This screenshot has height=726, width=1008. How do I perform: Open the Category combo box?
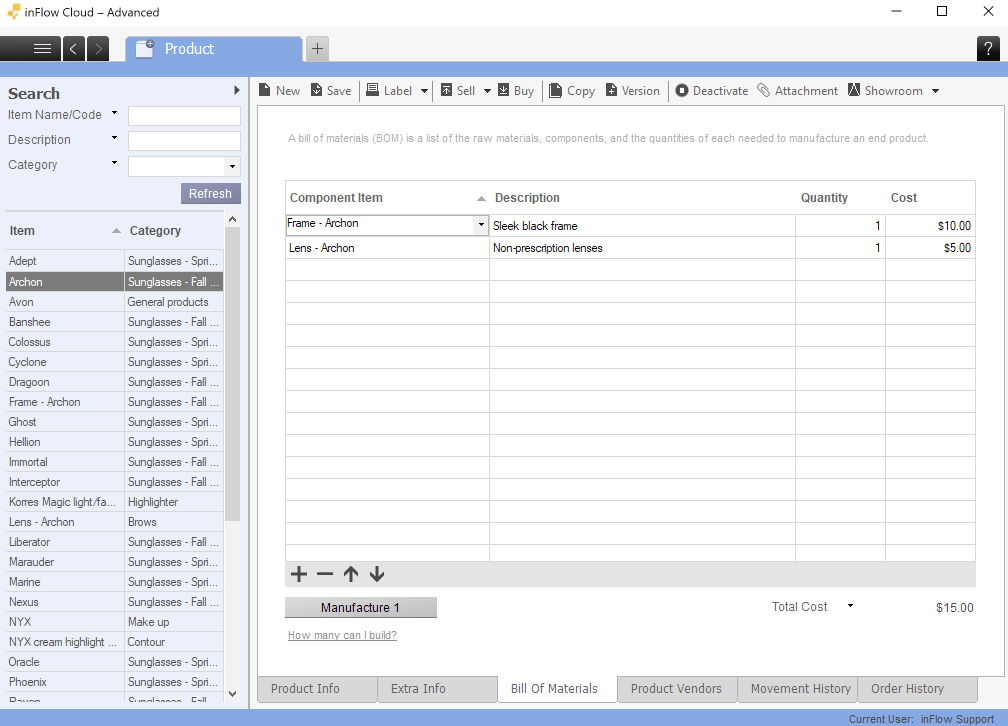[184, 167]
